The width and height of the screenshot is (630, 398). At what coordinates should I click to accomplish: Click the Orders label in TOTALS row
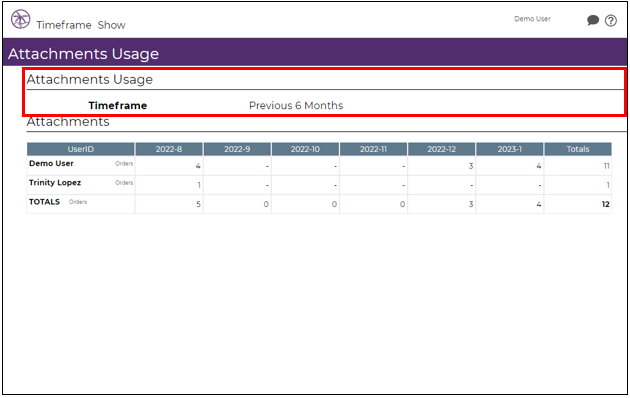click(78, 202)
